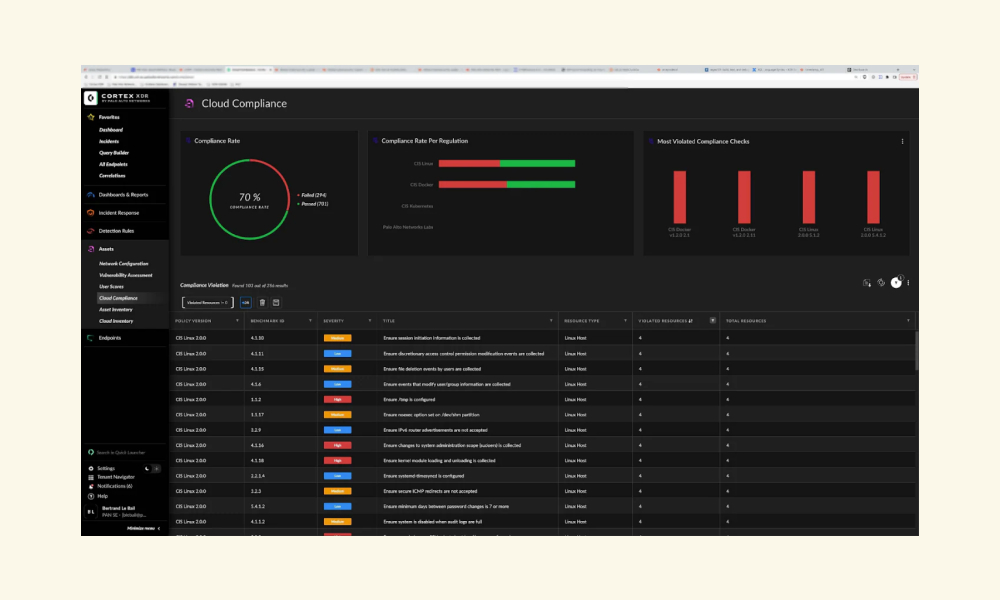
Task: Click Passed (701) legend entry
Action: click(312, 204)
